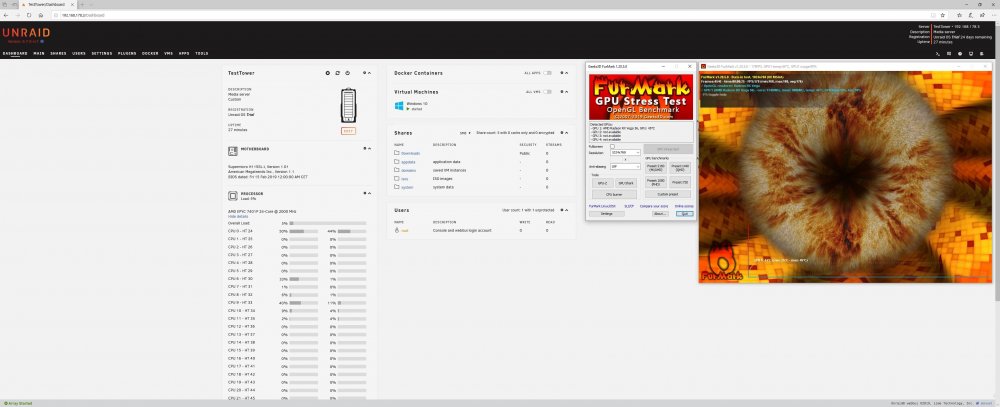
Task: Click the folder icon next to downloads
Action: [x=397, y=153]
